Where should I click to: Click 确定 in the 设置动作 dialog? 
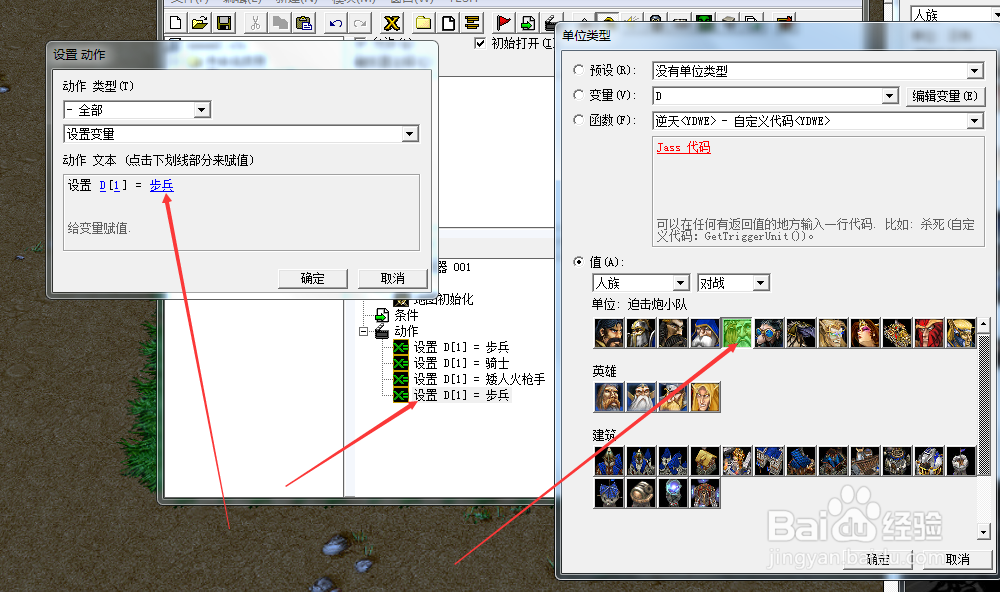pyautogui.click(x=312, y=278)
